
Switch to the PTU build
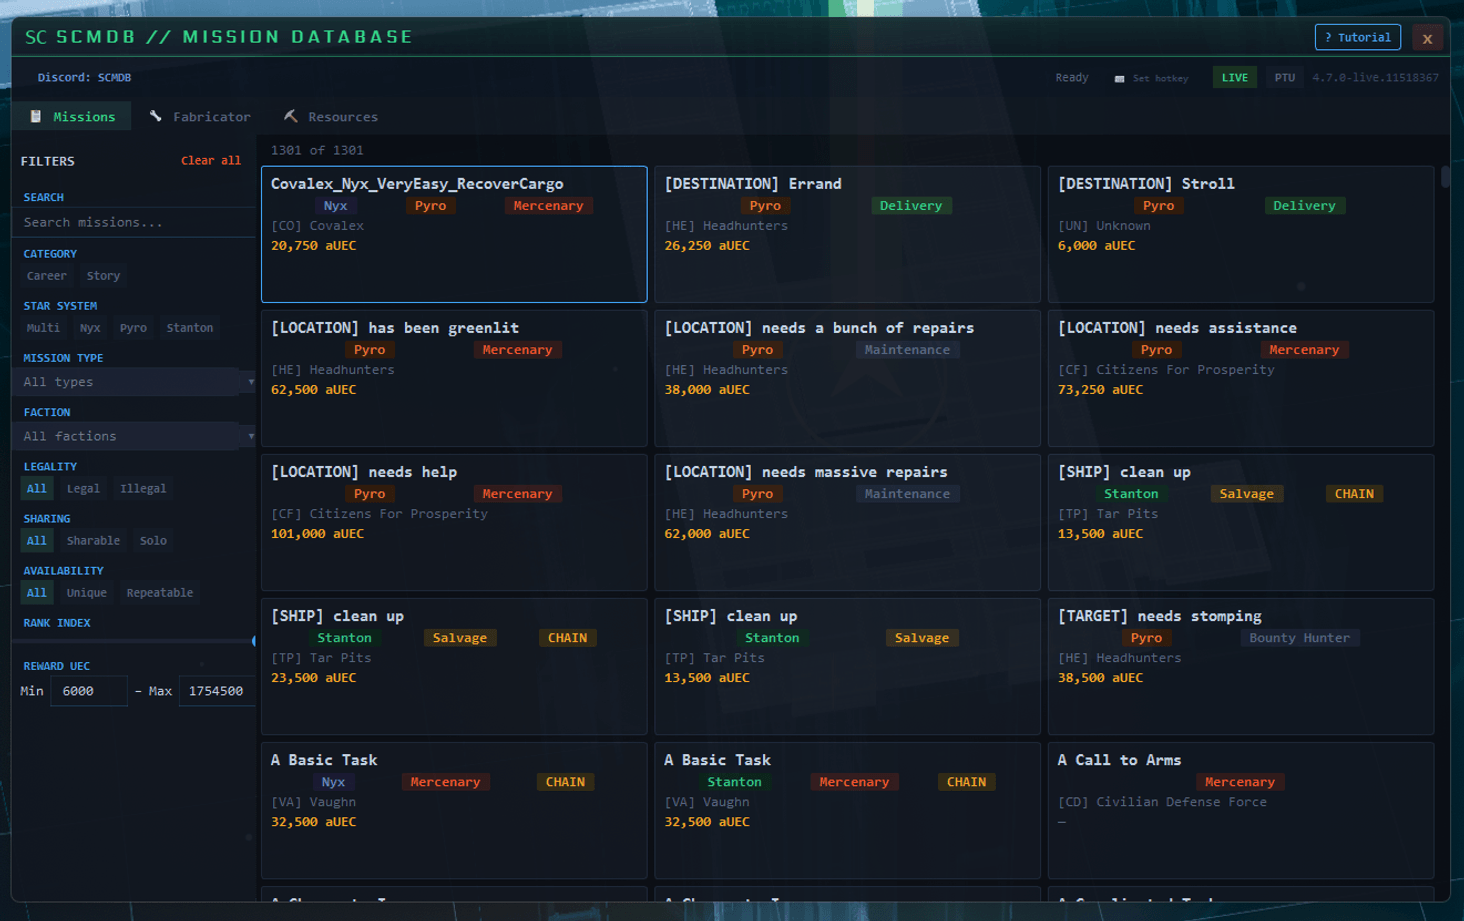[1284, 78]
